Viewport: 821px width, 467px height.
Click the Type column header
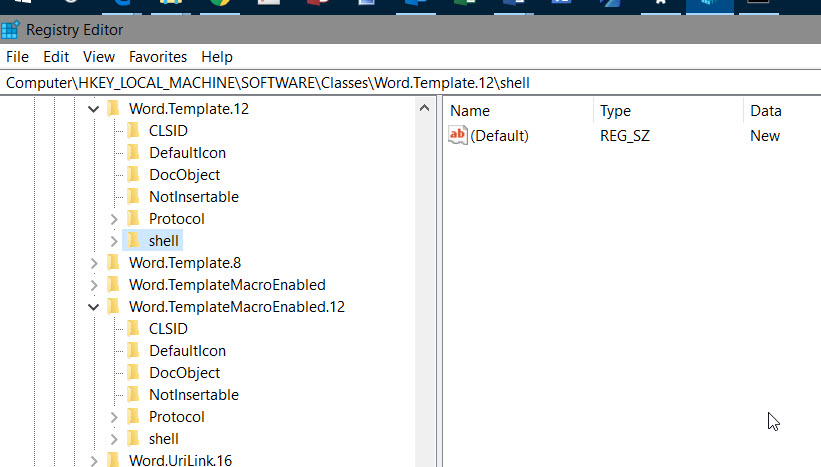(x=668, y=110)
